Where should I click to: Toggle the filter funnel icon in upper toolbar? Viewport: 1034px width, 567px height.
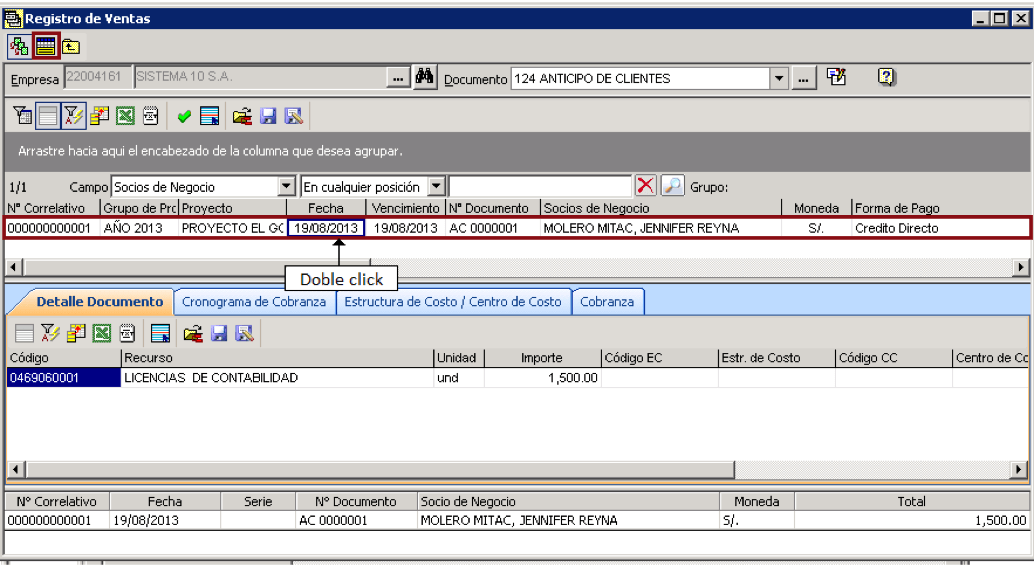[22, 117]
